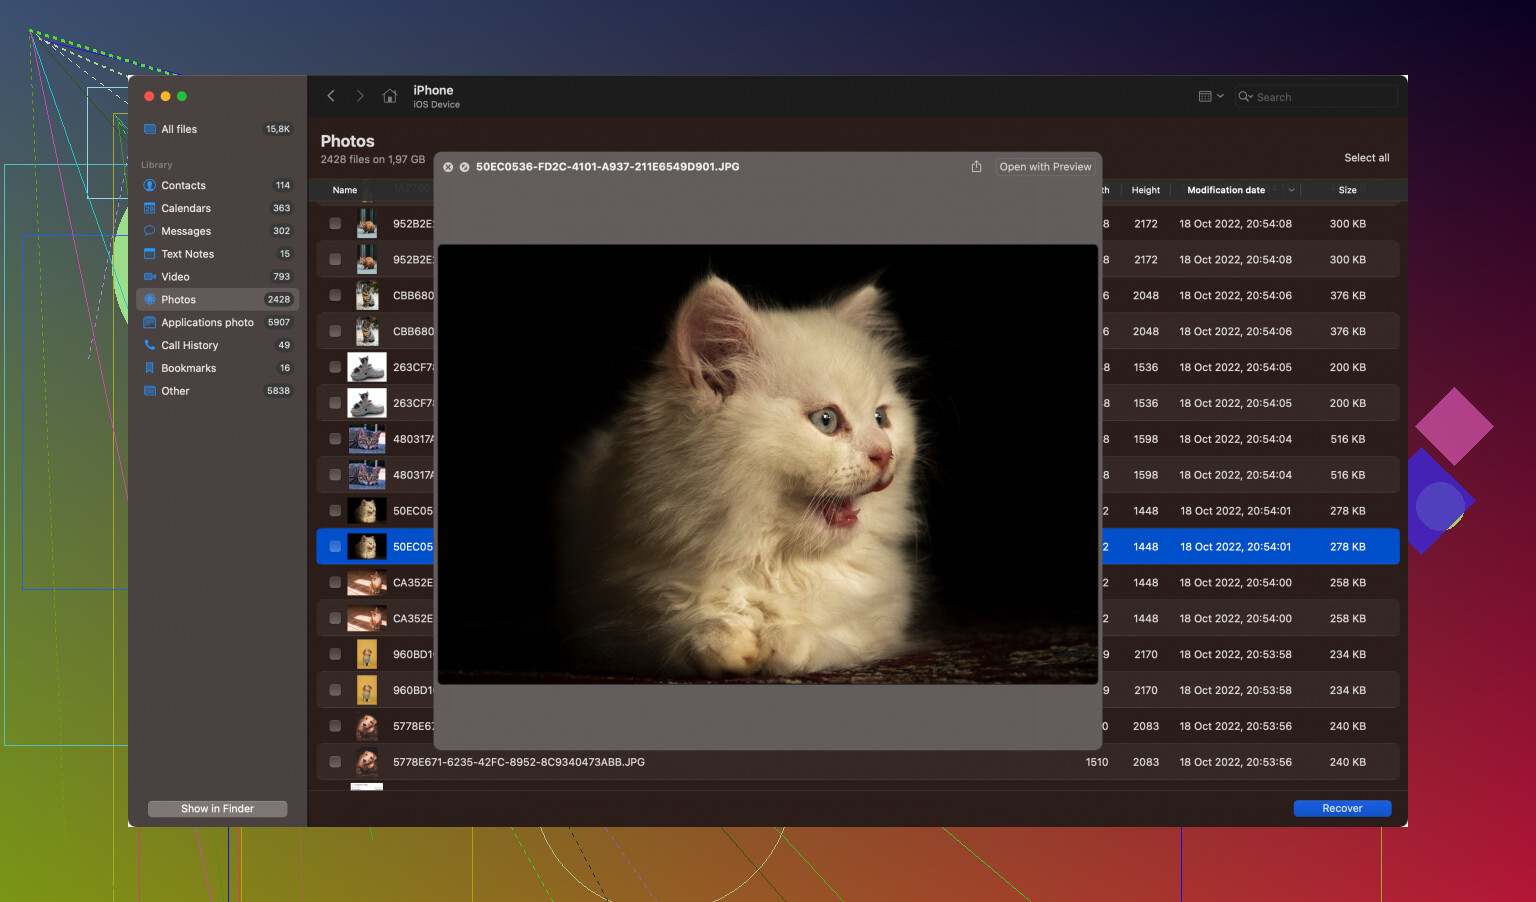
Task: Click the back navigation arrow
Action: (331, 96)
